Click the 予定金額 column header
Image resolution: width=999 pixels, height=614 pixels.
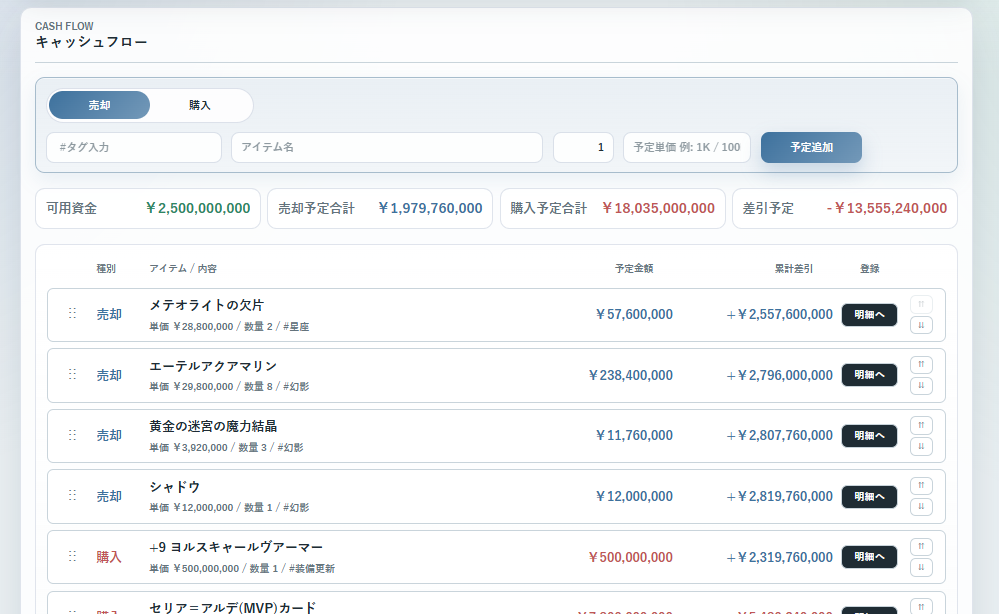pyautogui.click(x=634, y=269)
